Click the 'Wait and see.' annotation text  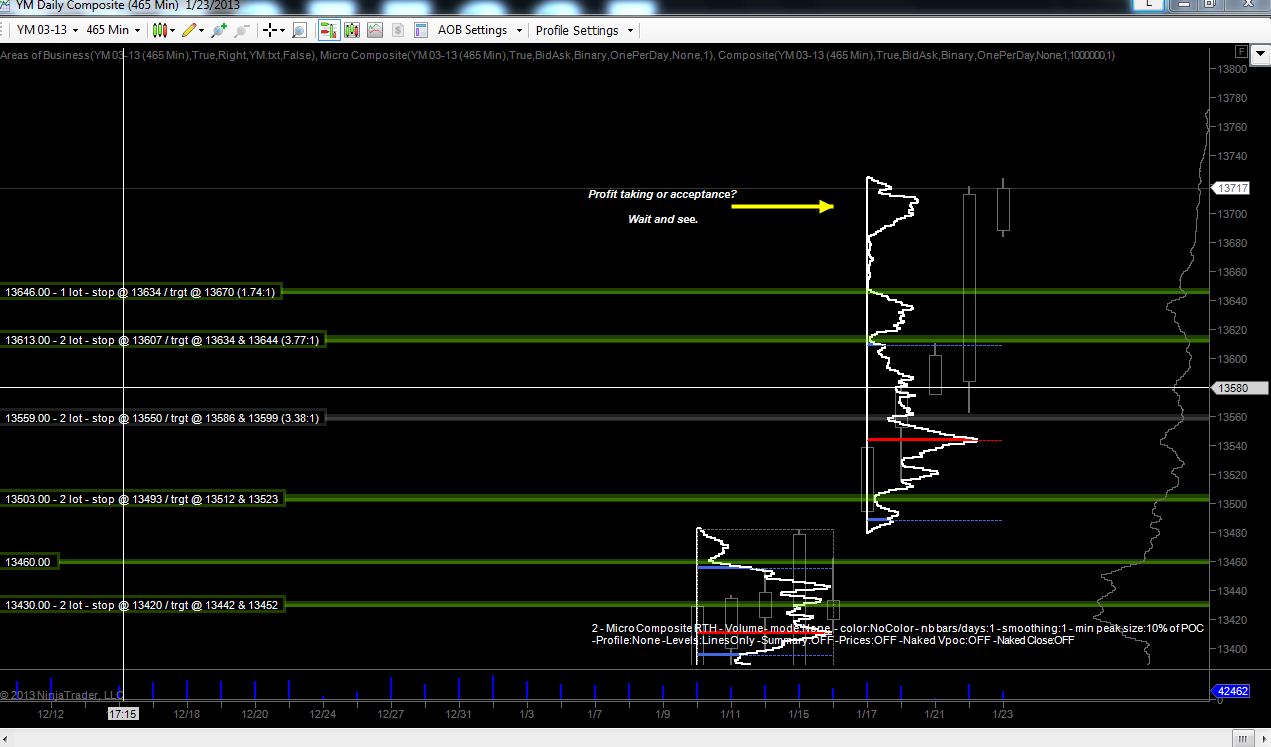pyautogui.click(x=662, y=219)
